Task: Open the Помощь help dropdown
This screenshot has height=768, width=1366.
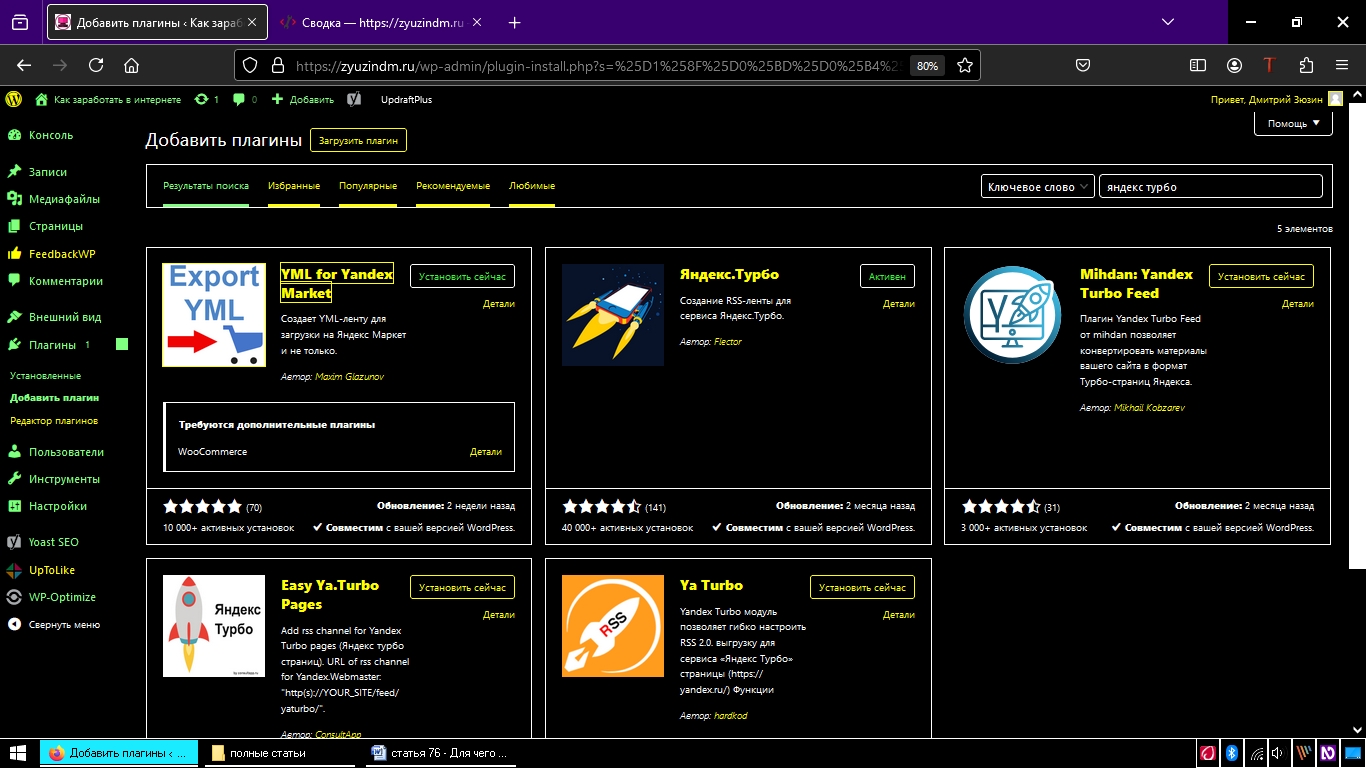Action: click(1293, 123)
